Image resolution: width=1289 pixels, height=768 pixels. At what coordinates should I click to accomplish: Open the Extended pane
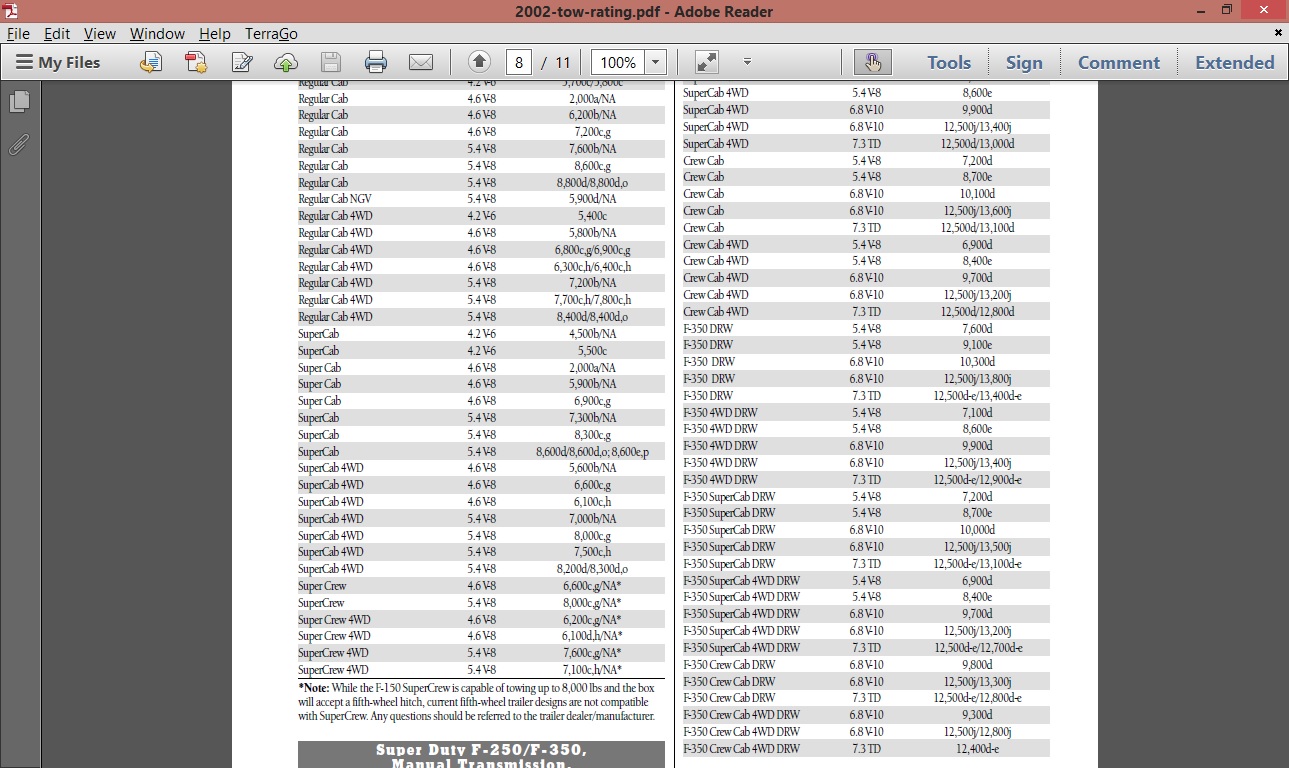1234,62
